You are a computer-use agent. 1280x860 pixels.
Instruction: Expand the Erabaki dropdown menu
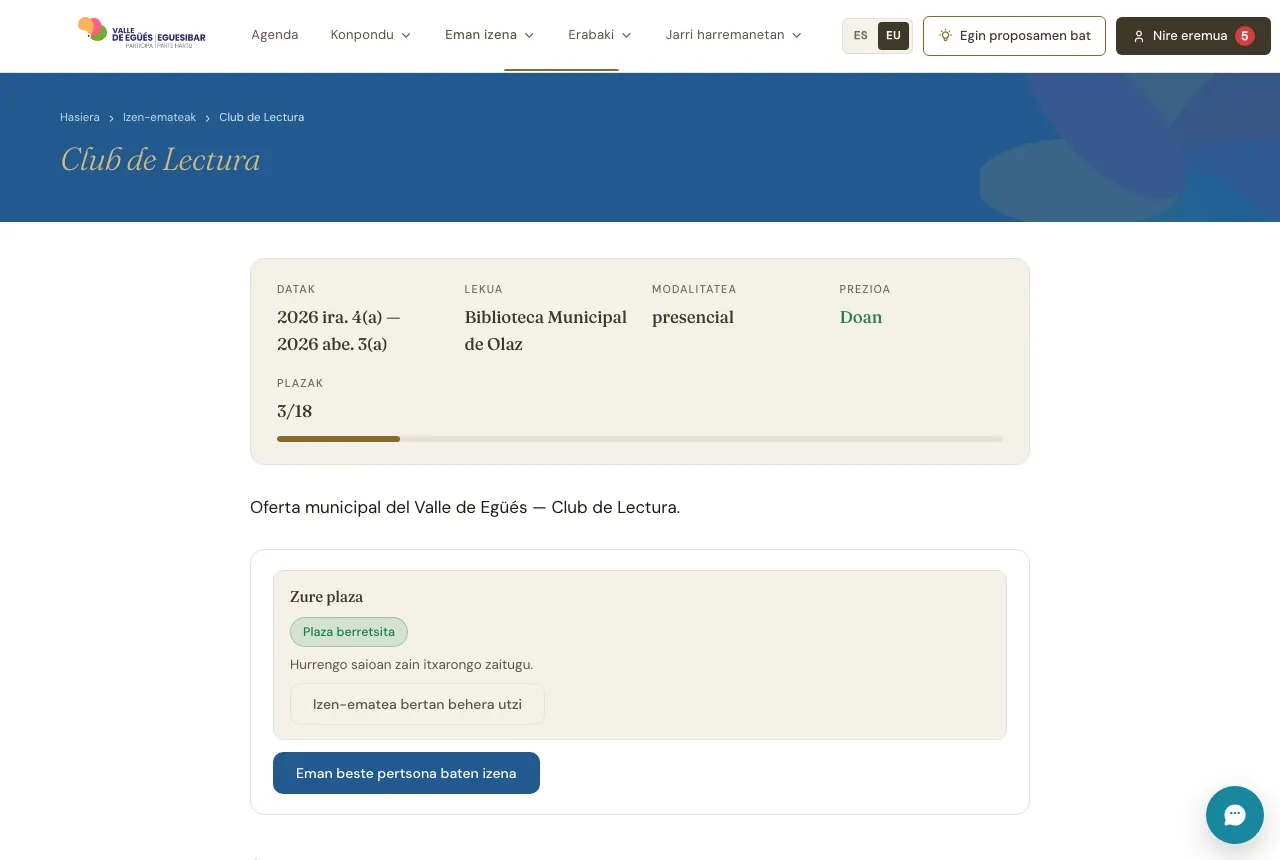[x=600, y=35]
